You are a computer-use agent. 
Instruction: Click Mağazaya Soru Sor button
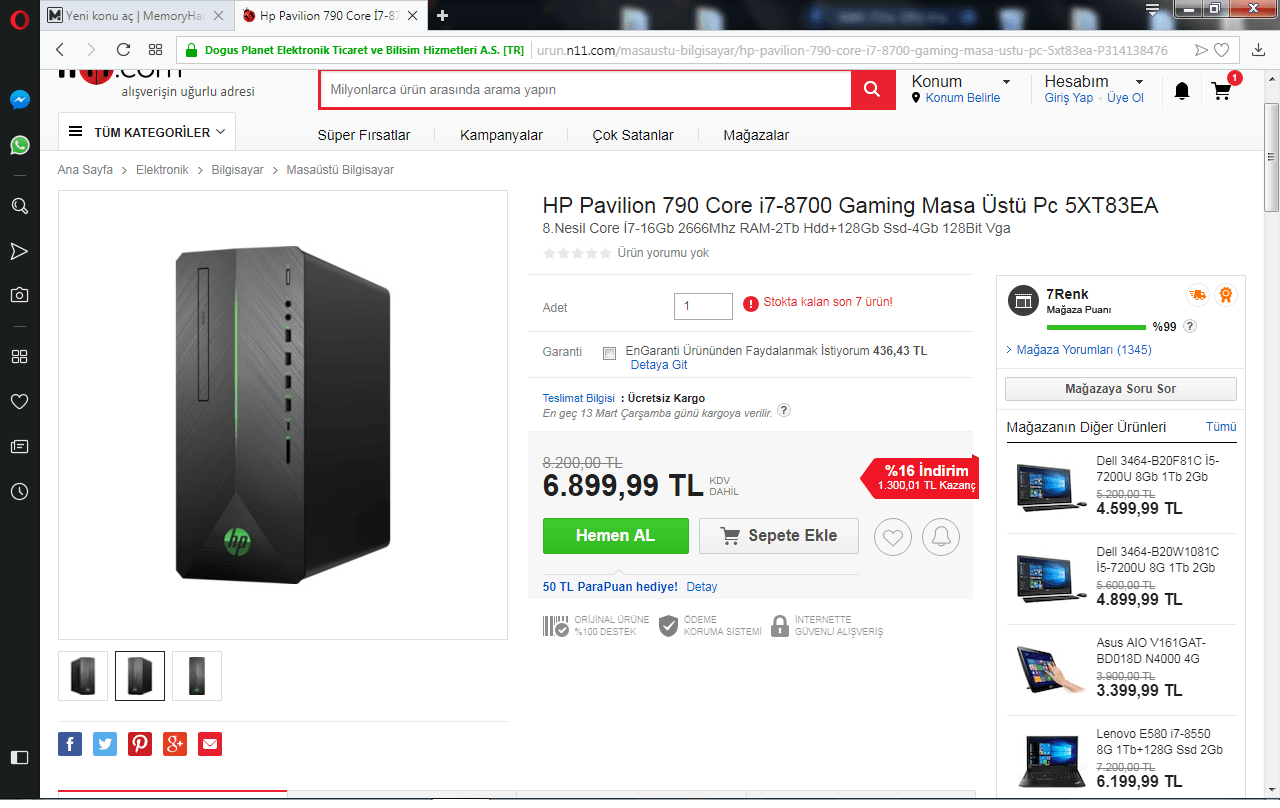(x=1121, y=389)
